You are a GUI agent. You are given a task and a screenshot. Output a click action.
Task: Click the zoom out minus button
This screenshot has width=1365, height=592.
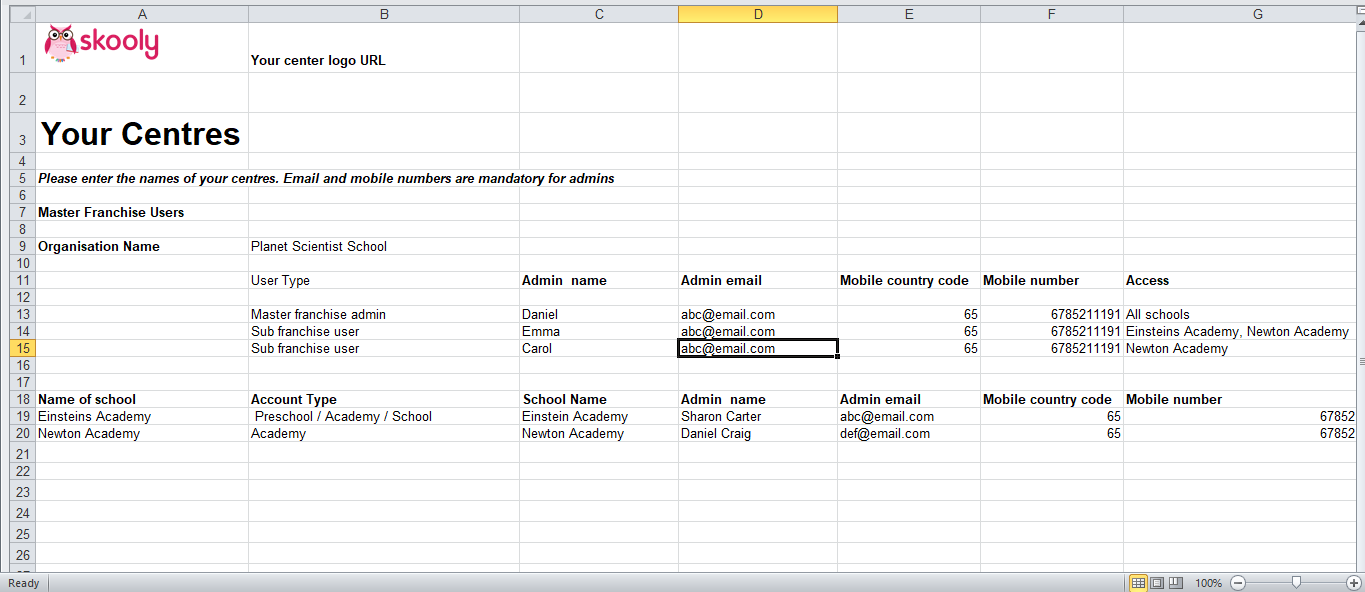[1238, 582]
